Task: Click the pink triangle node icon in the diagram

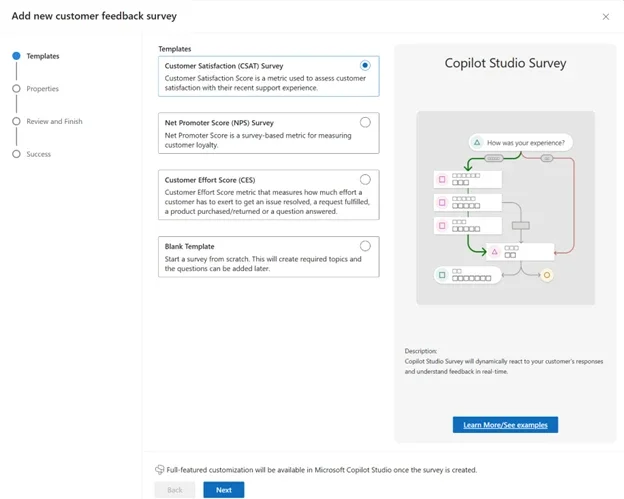Action: click(494, 251)
